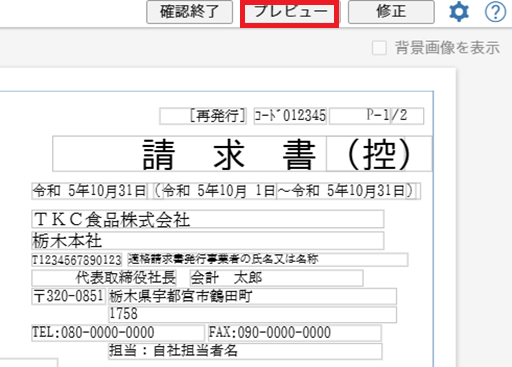
Task: Enable the 背景画像を表示 checkbox
Action: click(379, 48)
